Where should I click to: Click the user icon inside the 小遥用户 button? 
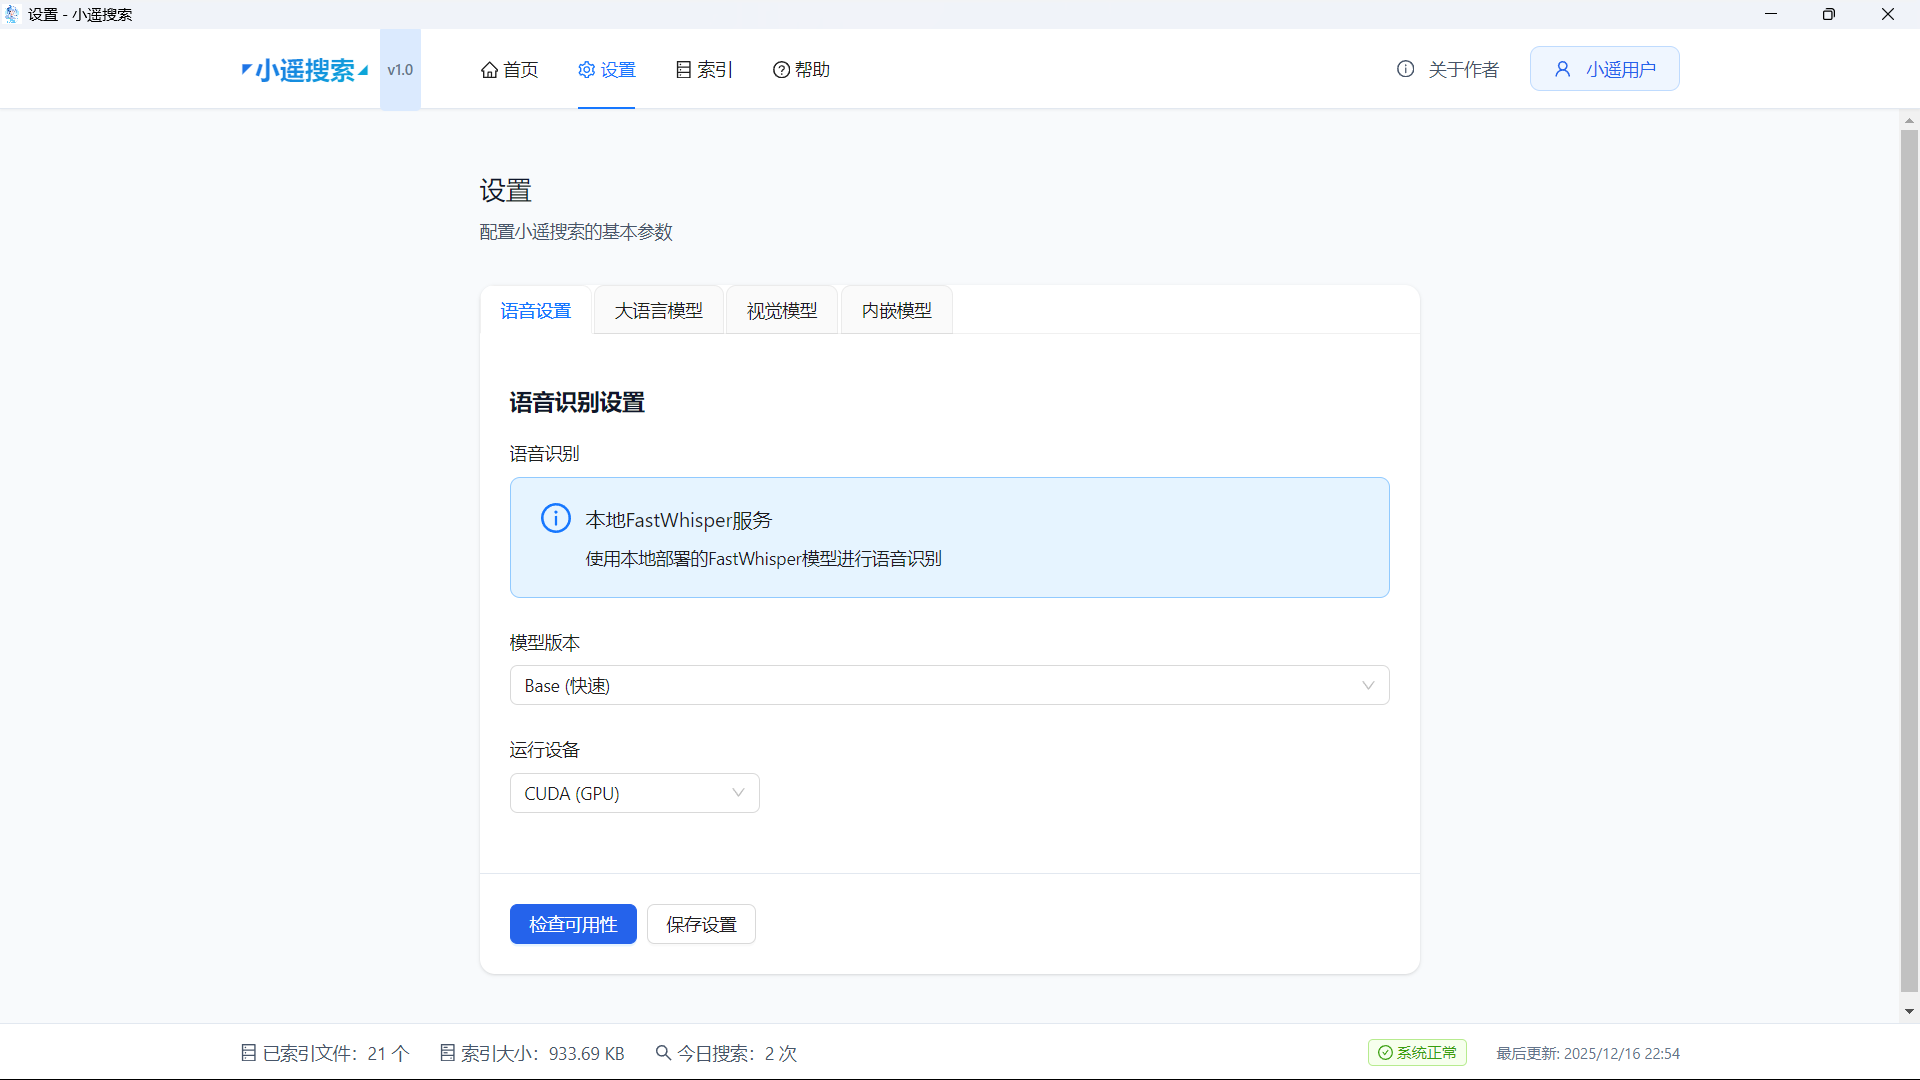1564,68
